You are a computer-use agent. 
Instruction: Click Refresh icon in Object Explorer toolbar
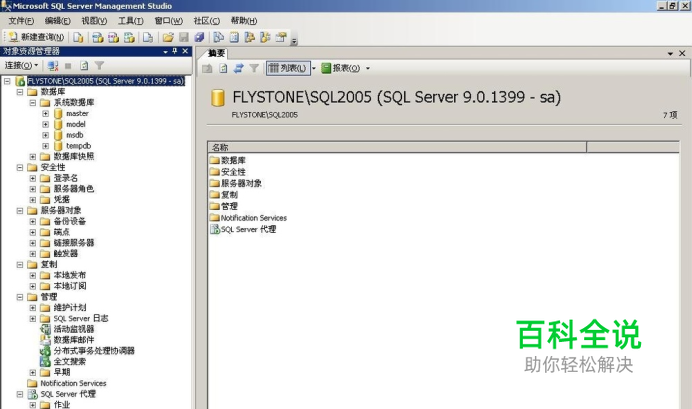(84, 66)
